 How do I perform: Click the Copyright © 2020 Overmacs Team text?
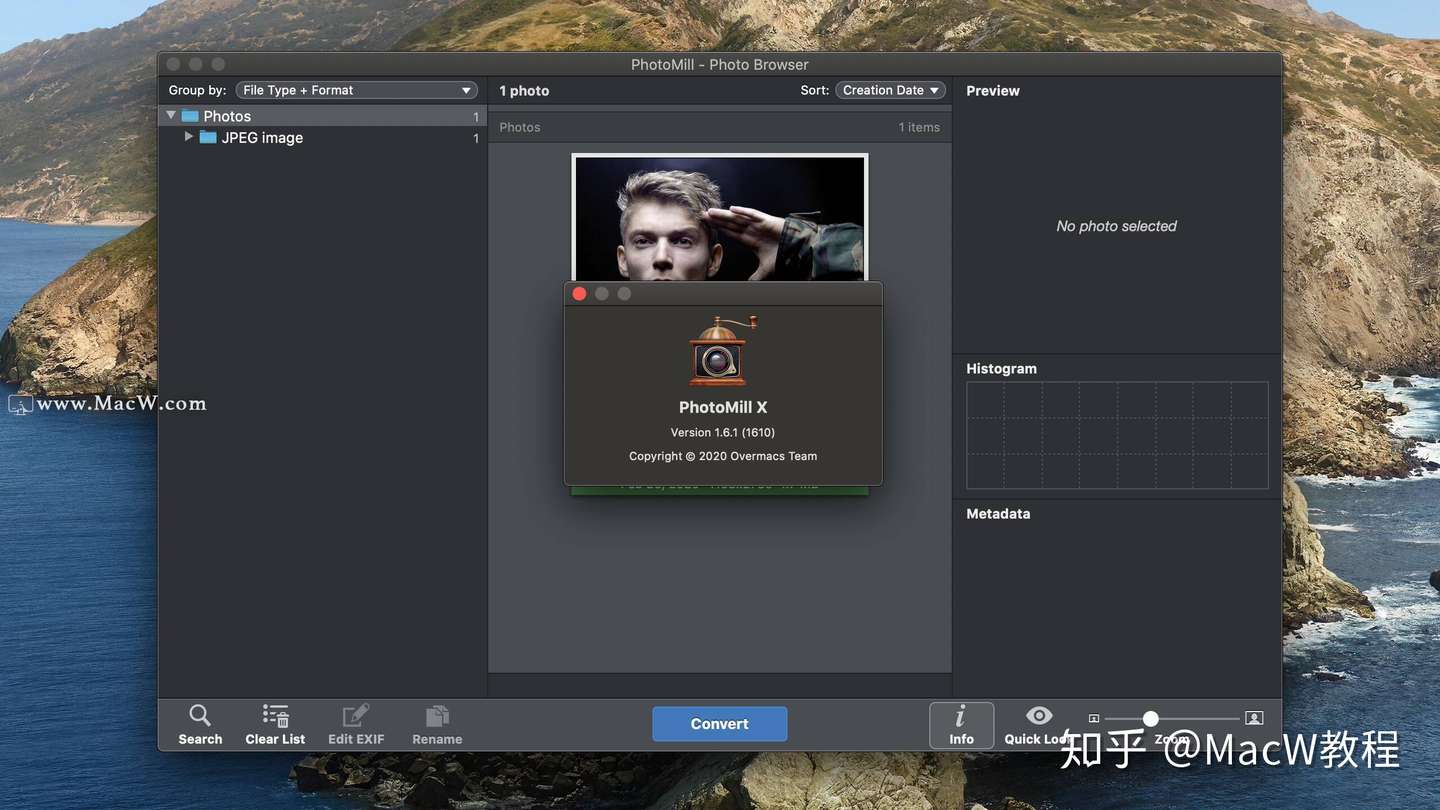pyautogui.click(x=723, y=456)
